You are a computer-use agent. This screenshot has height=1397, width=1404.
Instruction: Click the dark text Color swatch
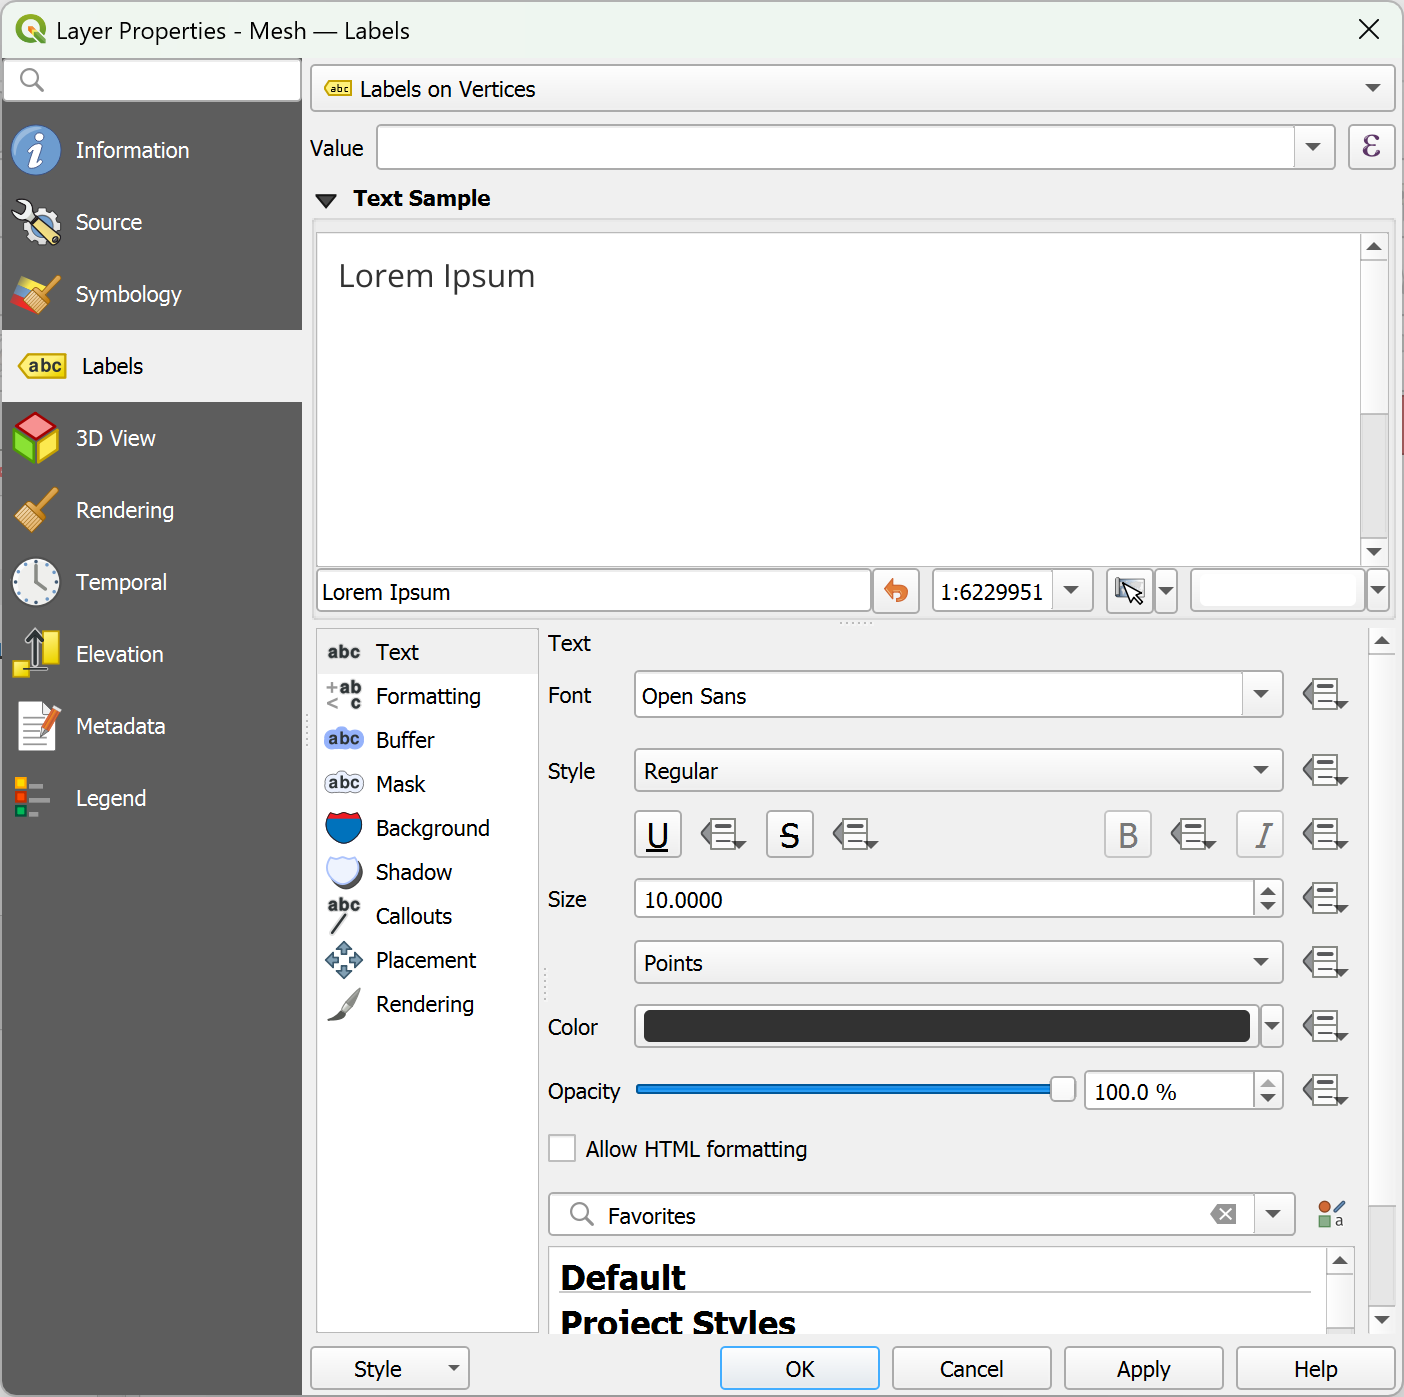tap(947, 1026)
